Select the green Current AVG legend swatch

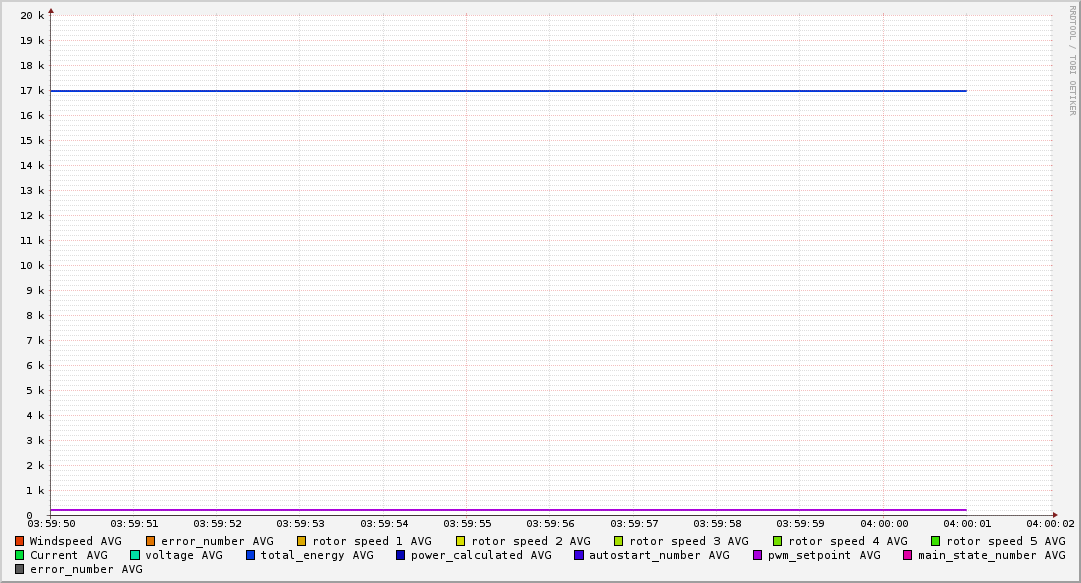pos(19,555)
